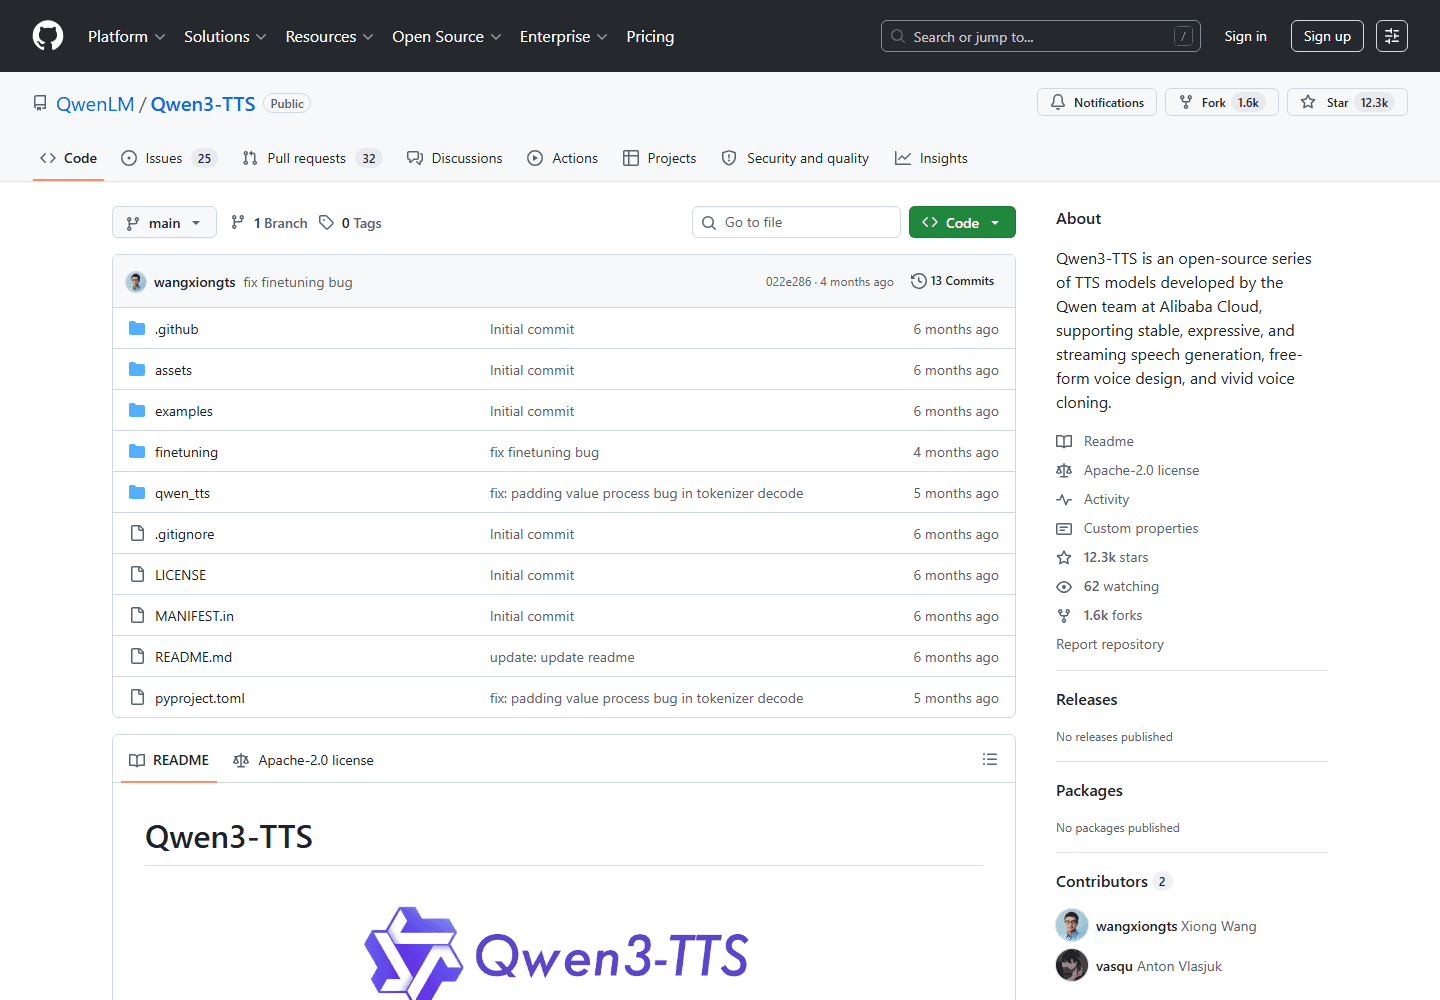Image resolution: width=1440 pixels, height=1000 pixels.
Task: Switch to the Discussions tab
Action: coord(454,158)
